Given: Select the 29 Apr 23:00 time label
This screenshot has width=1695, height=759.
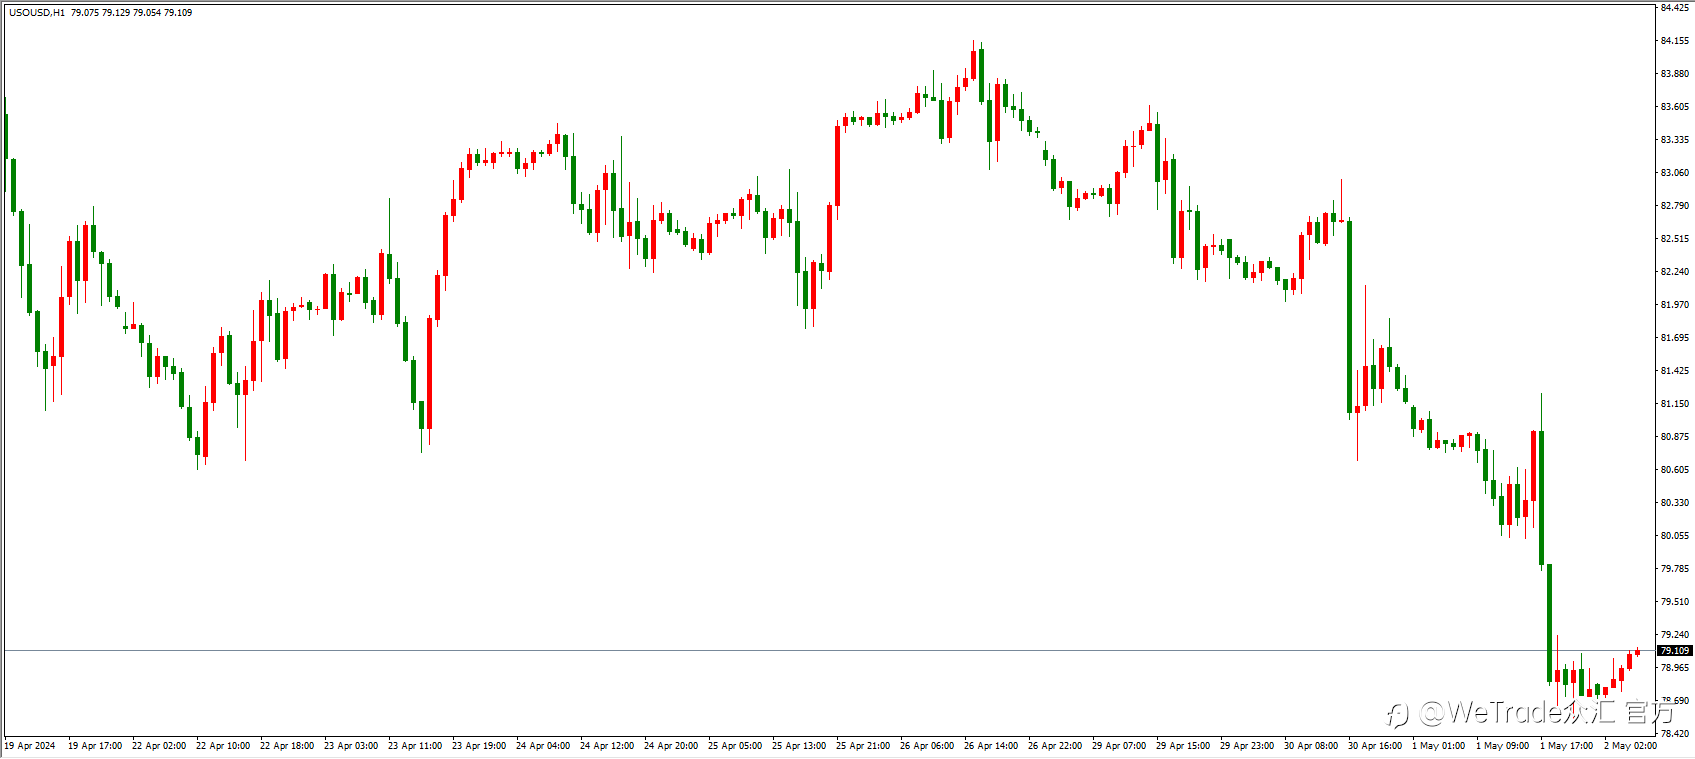Looking at the screenshot, I should tap(1247, 746).
